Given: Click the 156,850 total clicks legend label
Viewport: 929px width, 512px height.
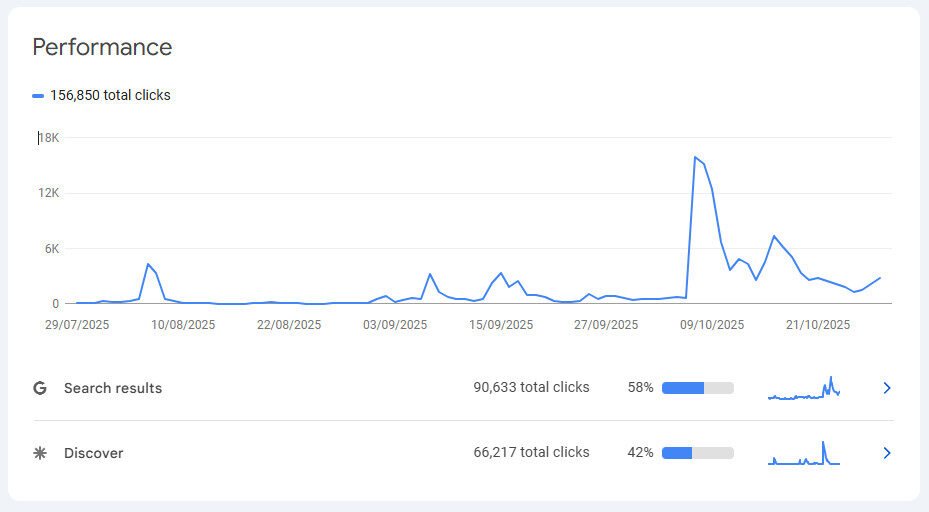Looking at the screenshot, I should (110, 96).
